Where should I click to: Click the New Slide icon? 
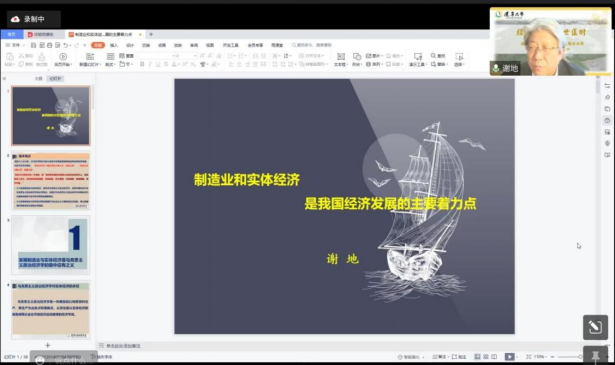pos(90,56)
